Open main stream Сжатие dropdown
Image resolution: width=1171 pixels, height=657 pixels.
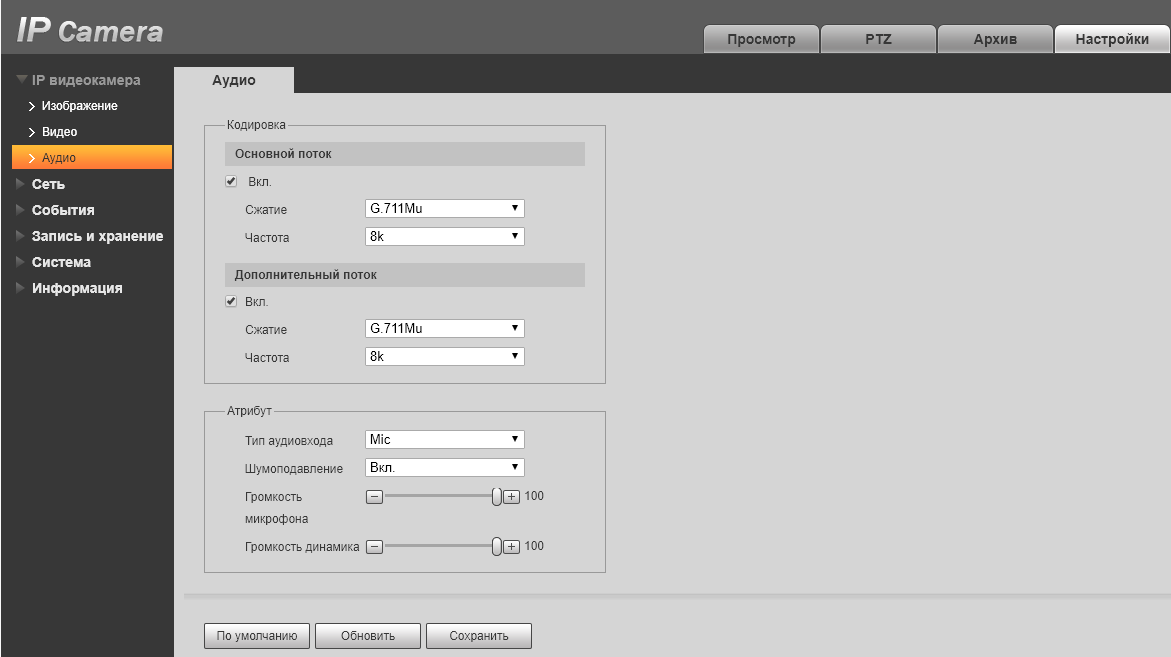coord(444,208)
